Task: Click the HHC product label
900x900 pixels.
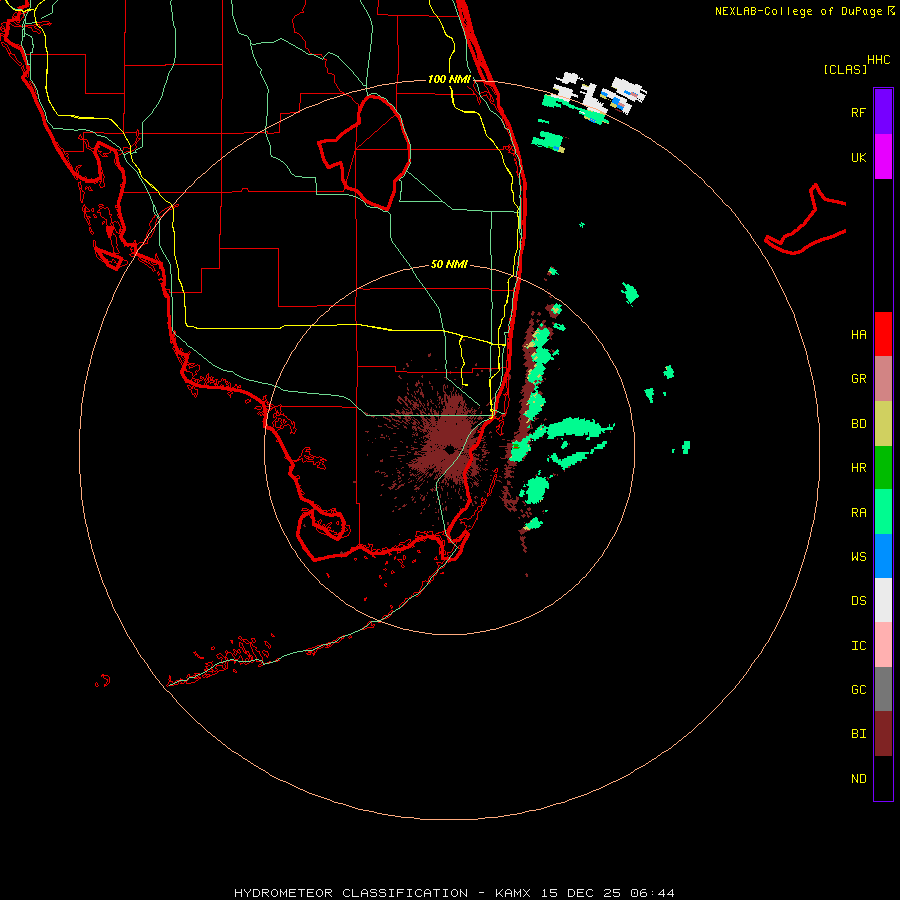Action: point(879,60)
